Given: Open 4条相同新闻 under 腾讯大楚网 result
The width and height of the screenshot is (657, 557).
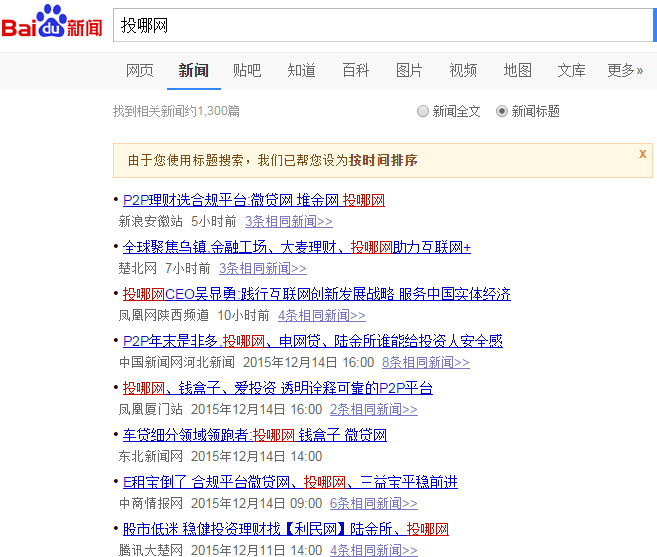Looking at the screenshot, I should 374,550.
